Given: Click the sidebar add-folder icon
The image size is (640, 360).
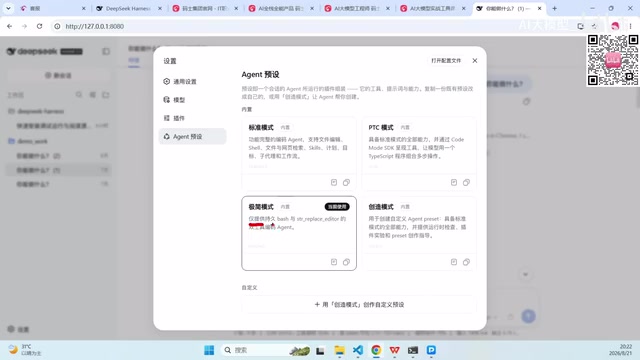Looking at the screenshot, I should point(106,95).
